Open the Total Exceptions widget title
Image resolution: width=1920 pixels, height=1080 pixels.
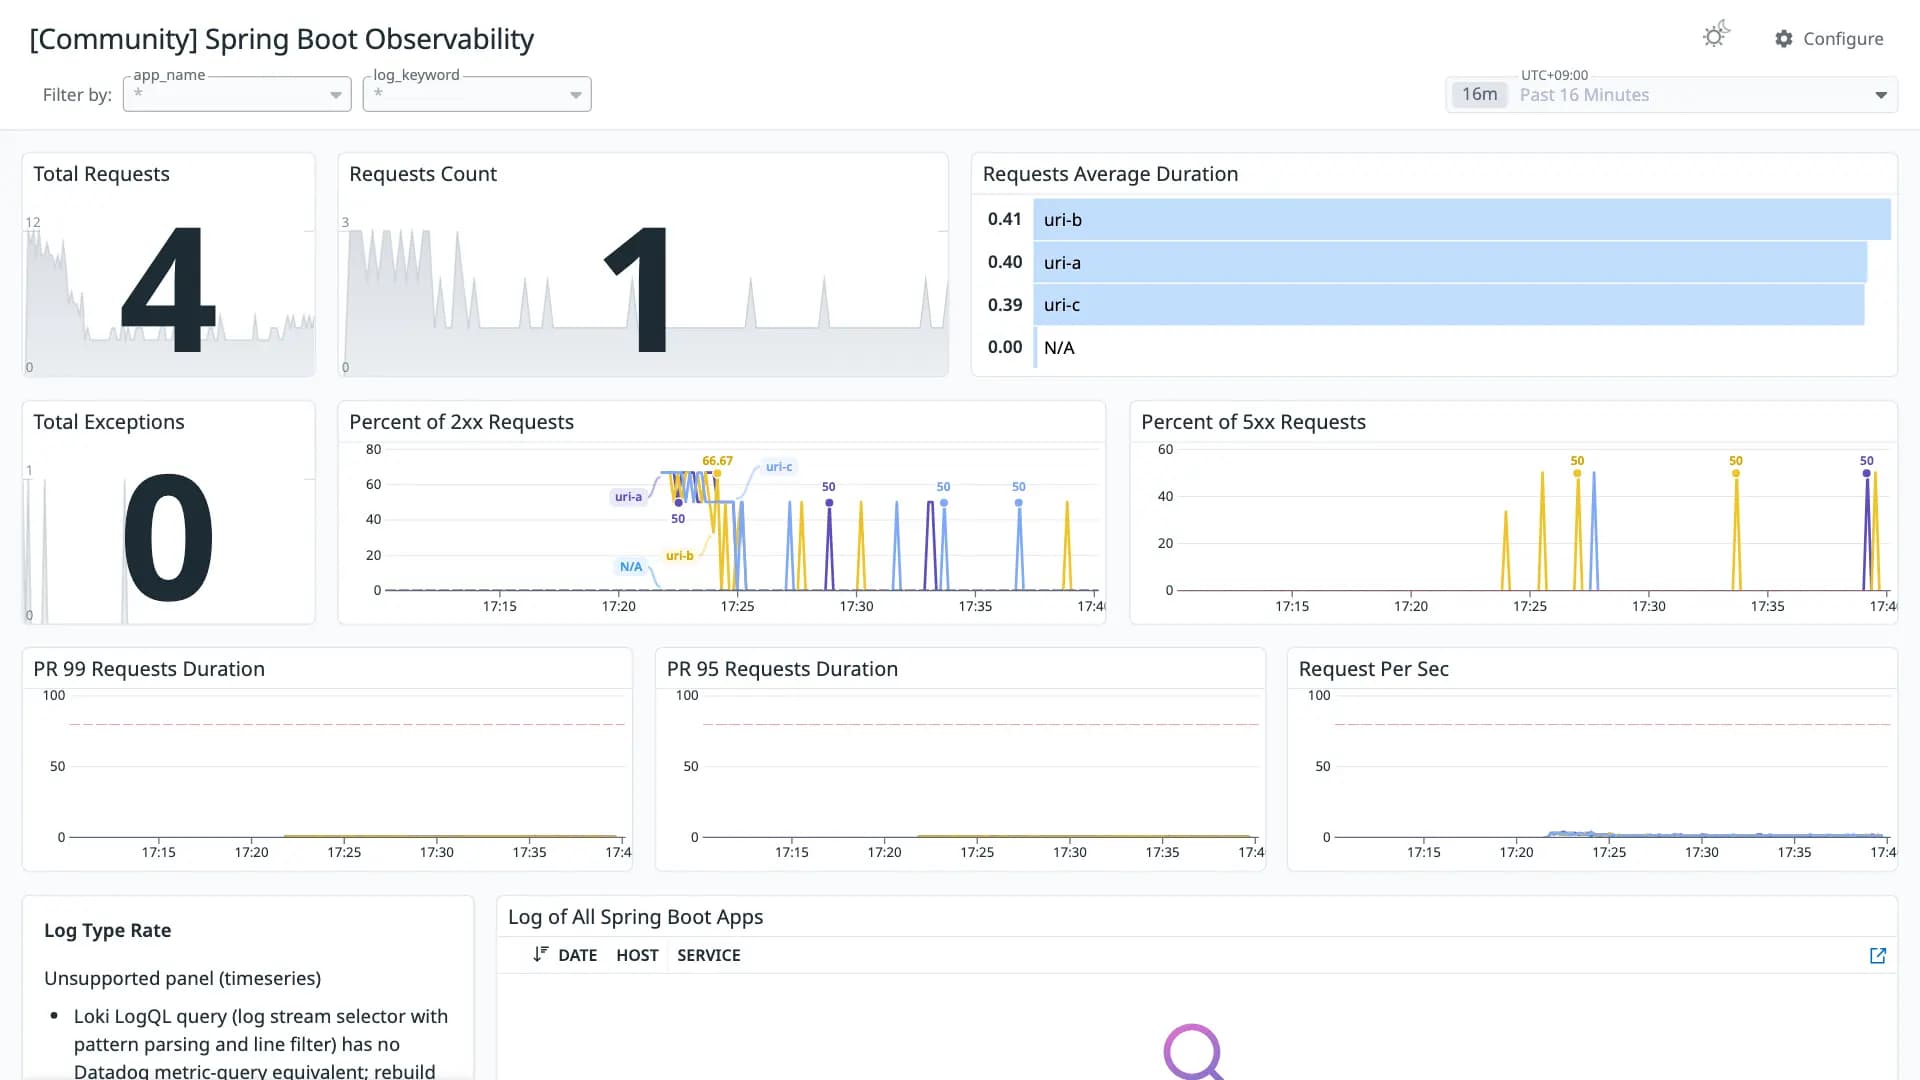tap(108, 422)
